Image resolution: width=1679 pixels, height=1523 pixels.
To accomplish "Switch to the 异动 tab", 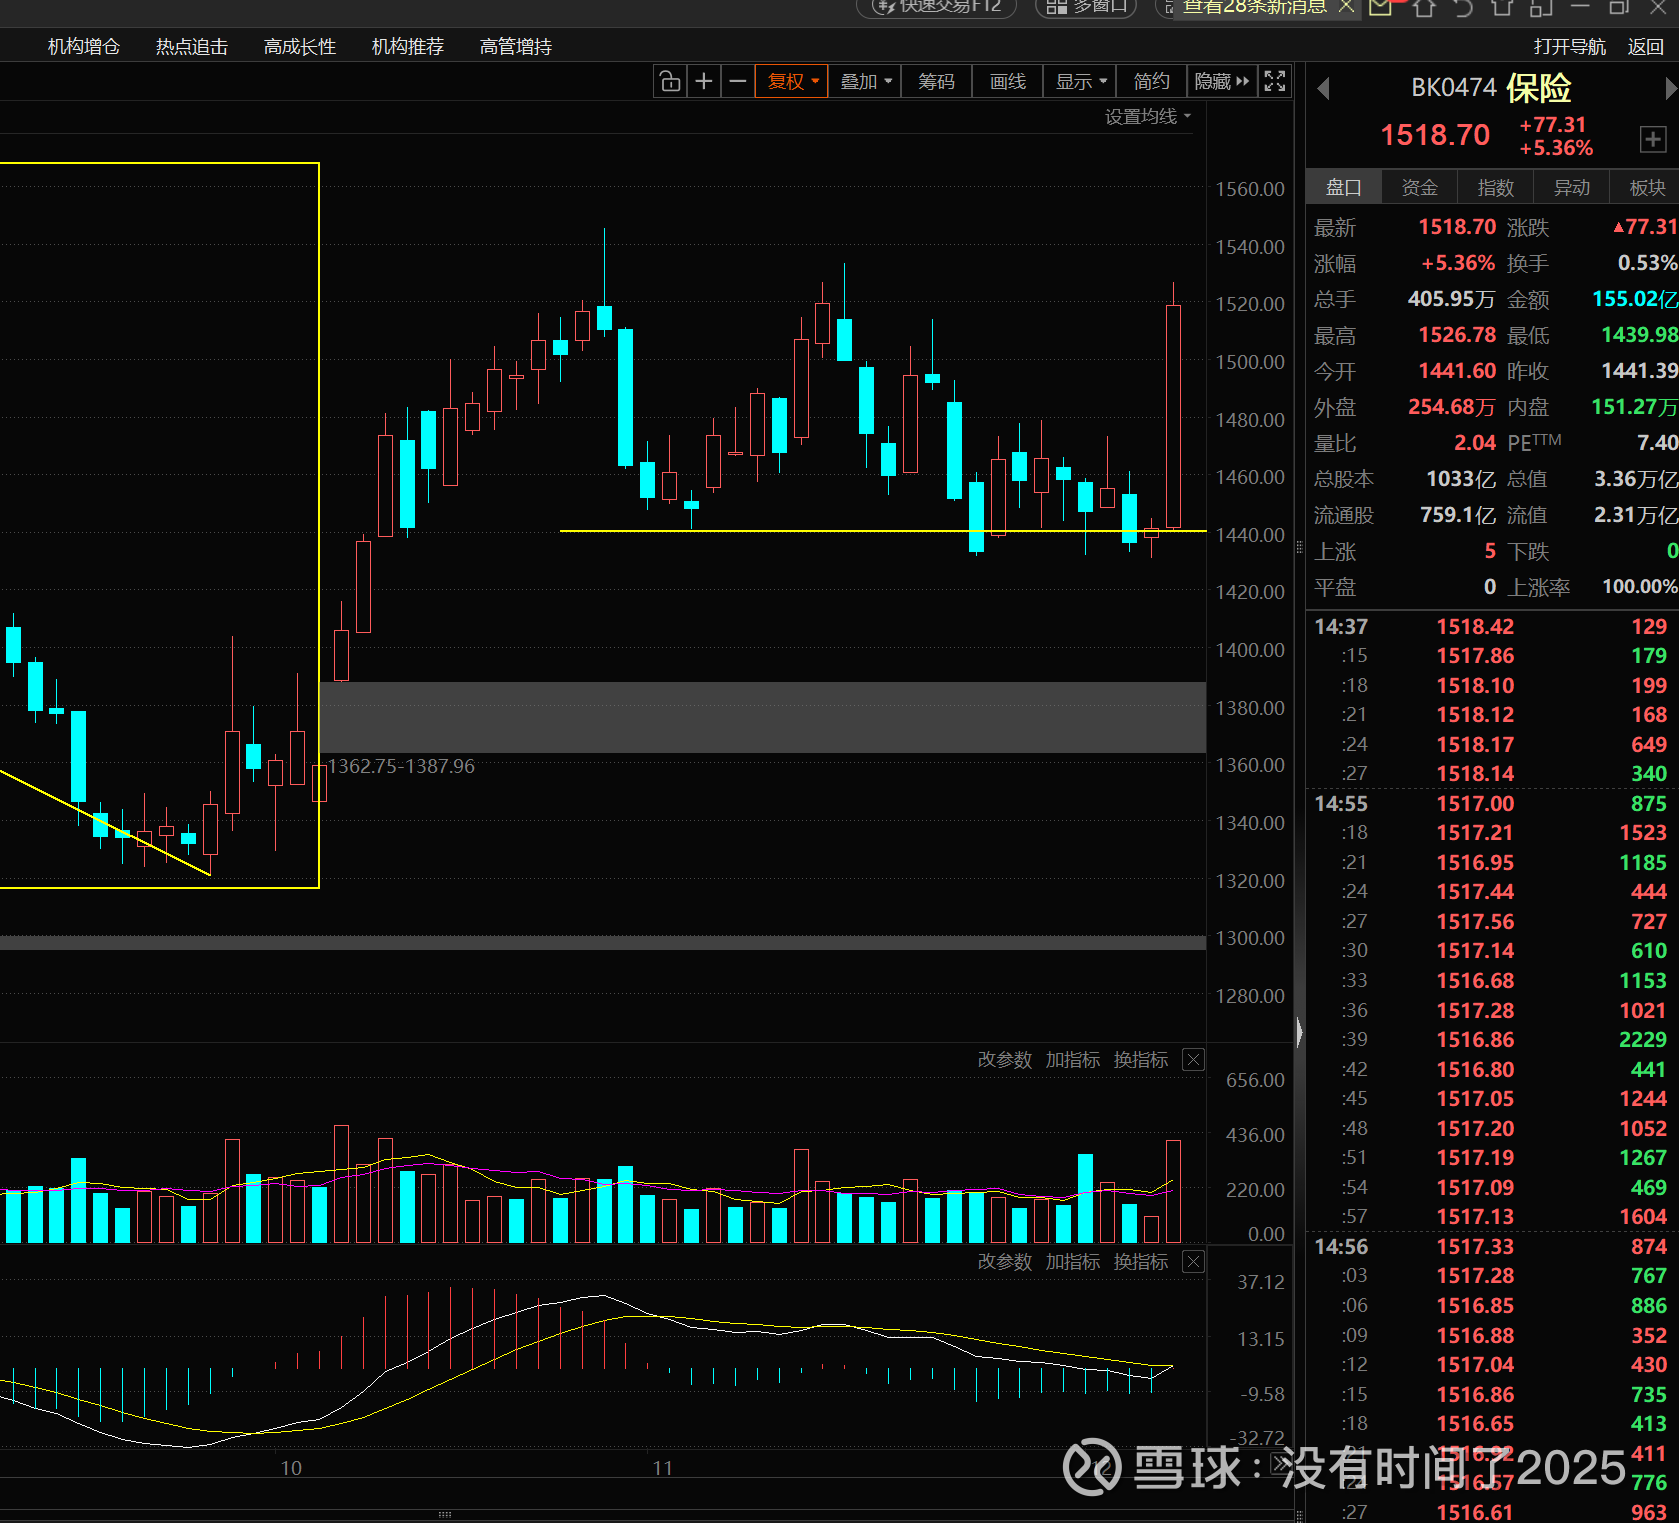I will tap(1572, 187).
